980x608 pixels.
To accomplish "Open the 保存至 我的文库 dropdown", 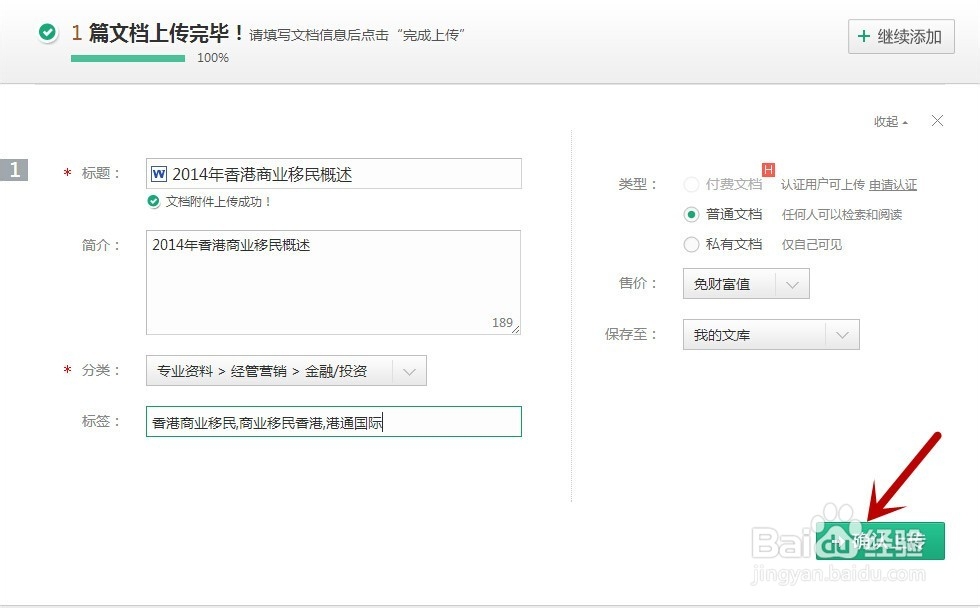I will pos(842,335).
